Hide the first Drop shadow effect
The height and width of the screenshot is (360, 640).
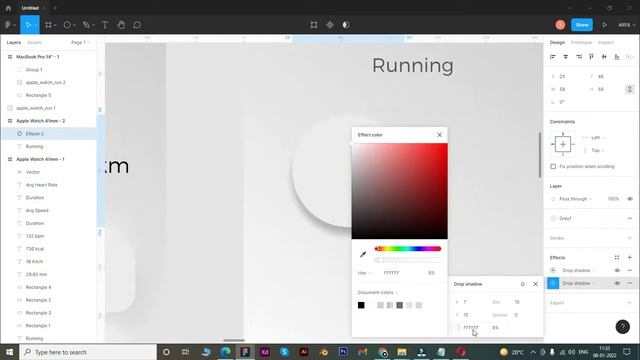pos(617,270)
